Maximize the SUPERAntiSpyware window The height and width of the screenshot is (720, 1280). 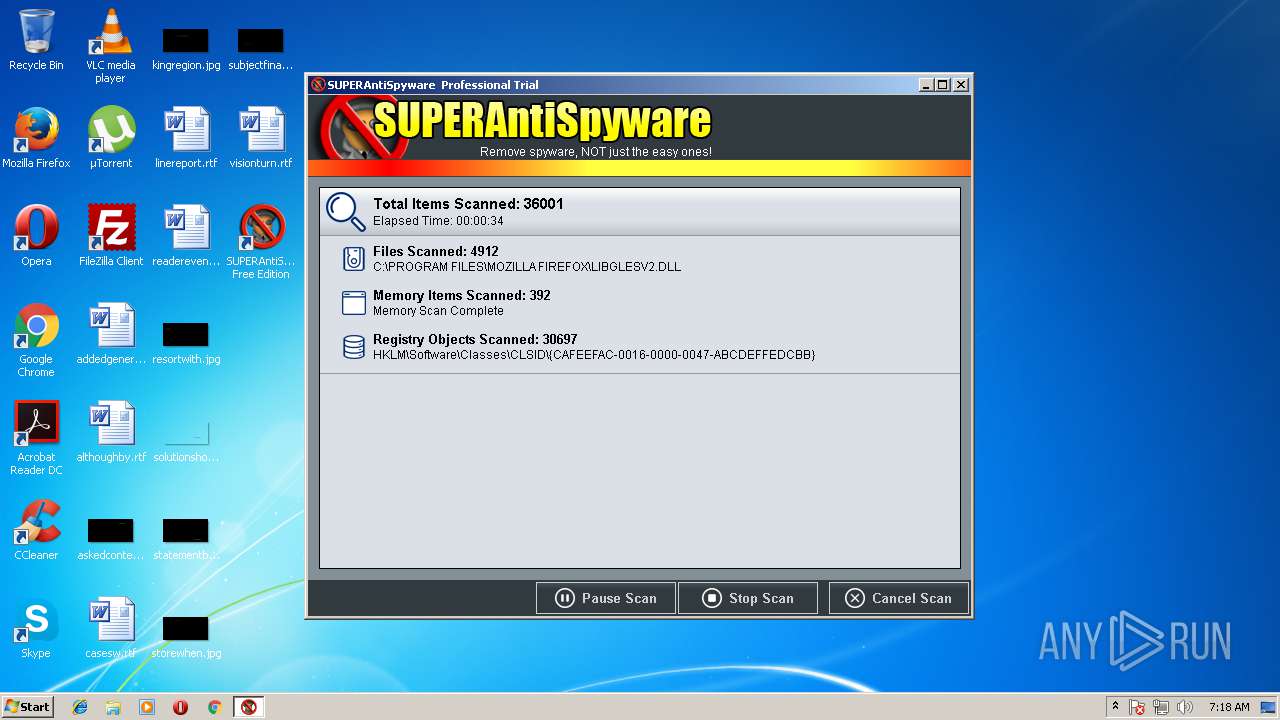coord(943,85)
